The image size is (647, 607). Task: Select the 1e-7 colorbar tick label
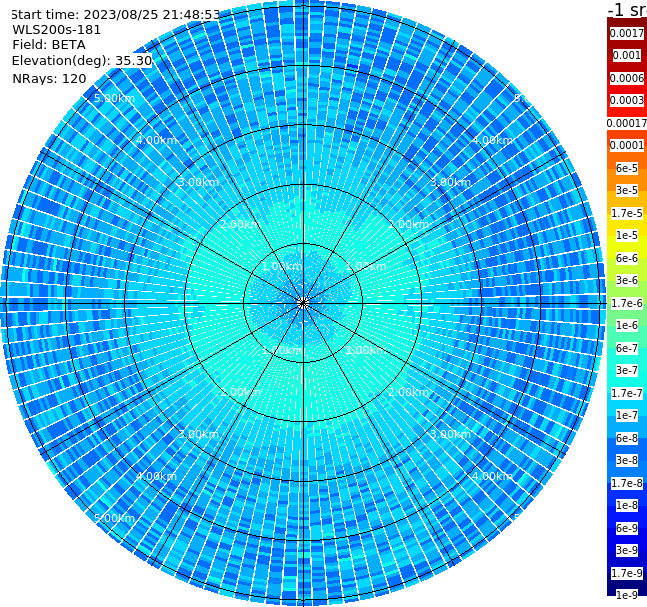627,415
